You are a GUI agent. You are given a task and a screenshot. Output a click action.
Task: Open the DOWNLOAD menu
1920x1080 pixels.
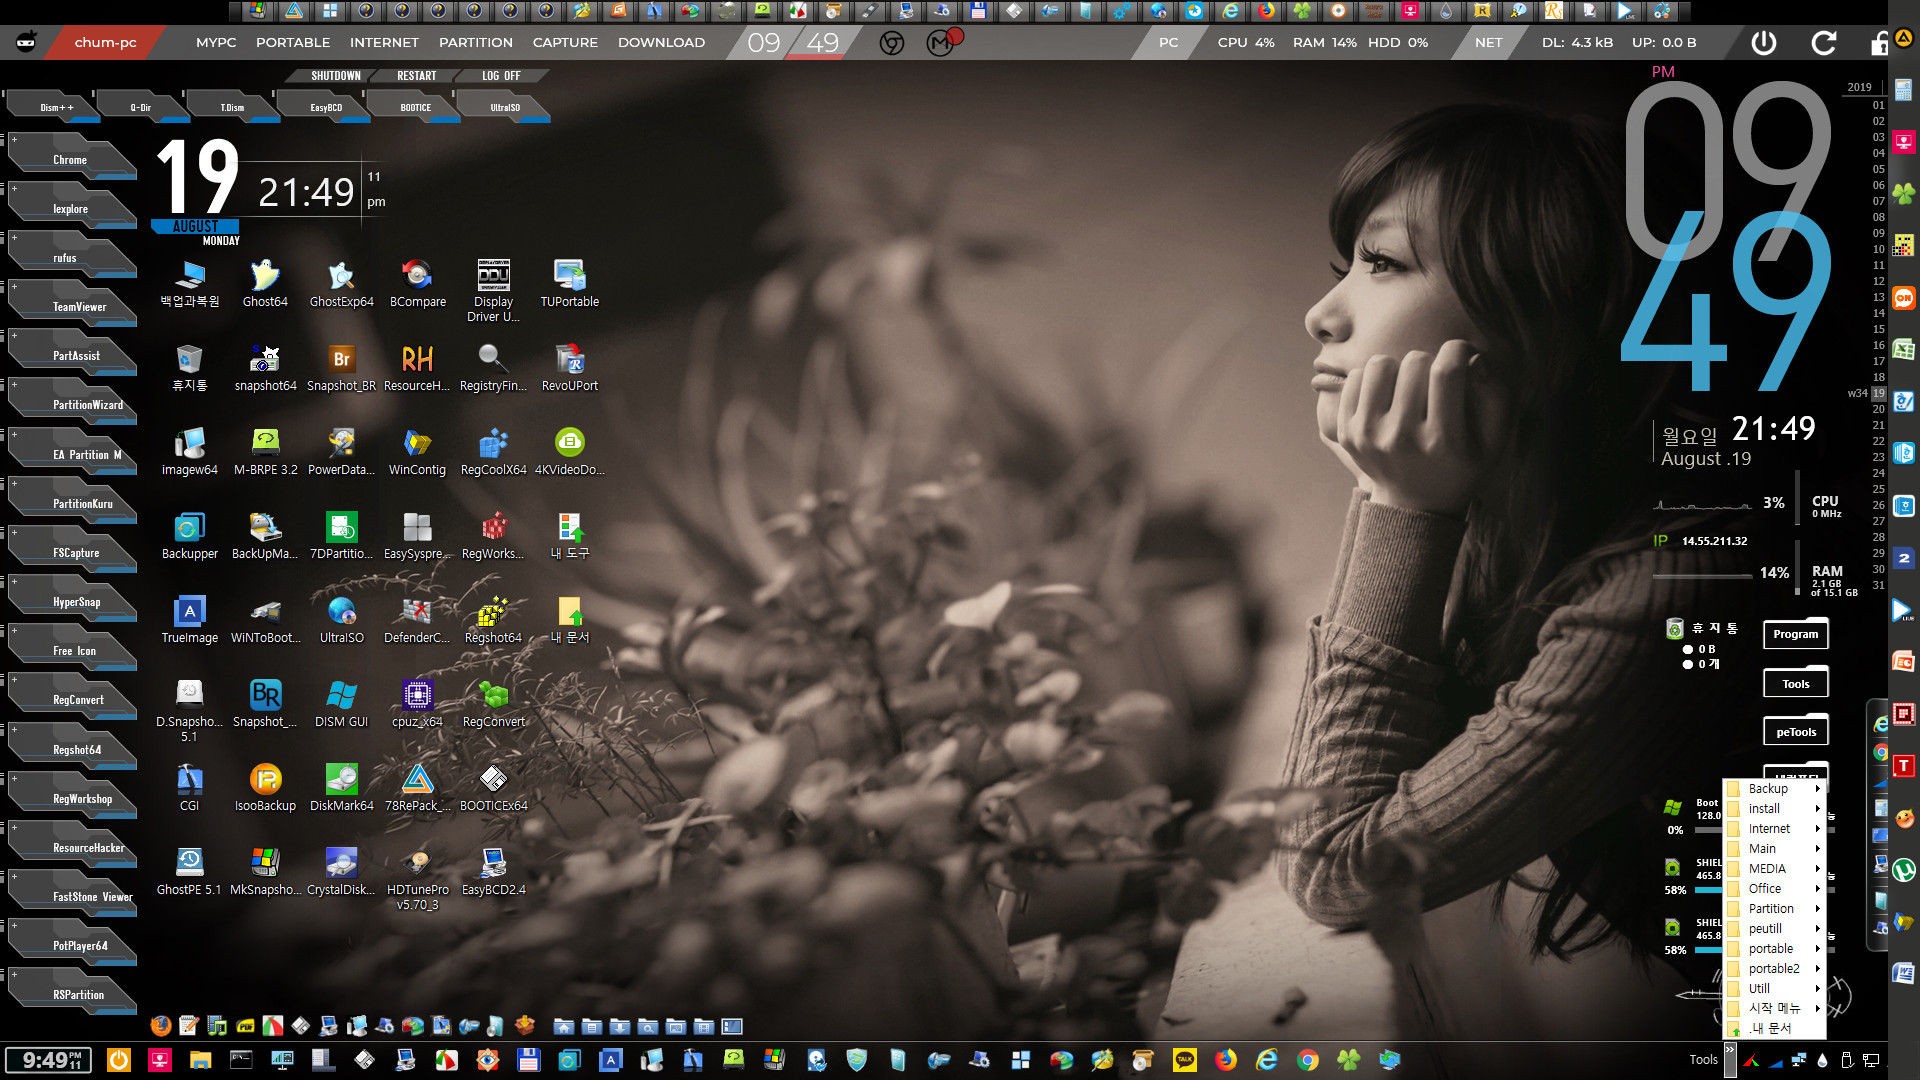[x=661, y=43]
